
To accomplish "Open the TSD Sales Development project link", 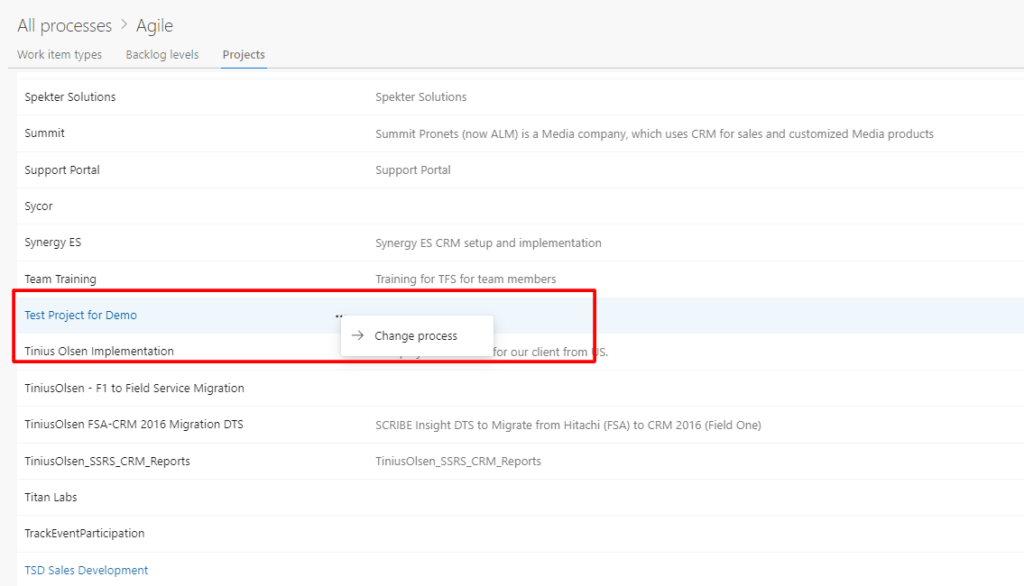I will pyautogui.click(x=86, y=570).
